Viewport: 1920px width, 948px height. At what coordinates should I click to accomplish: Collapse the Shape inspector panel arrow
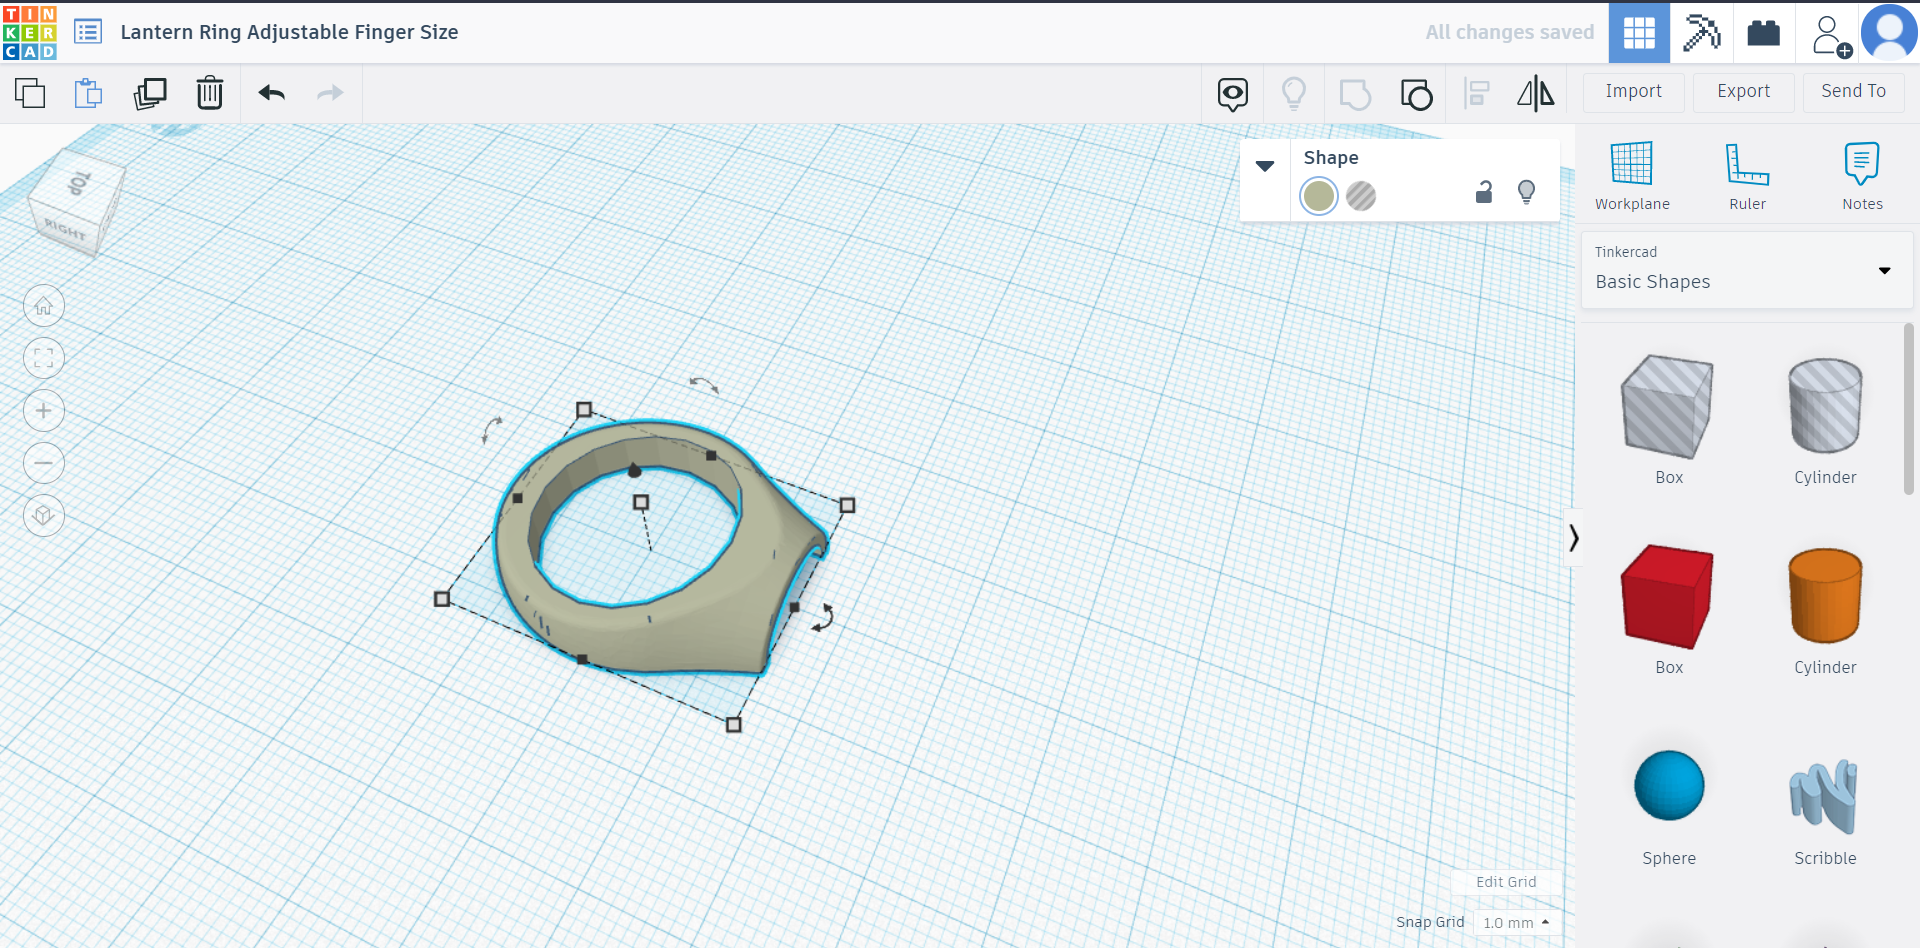pos(1265,166)
